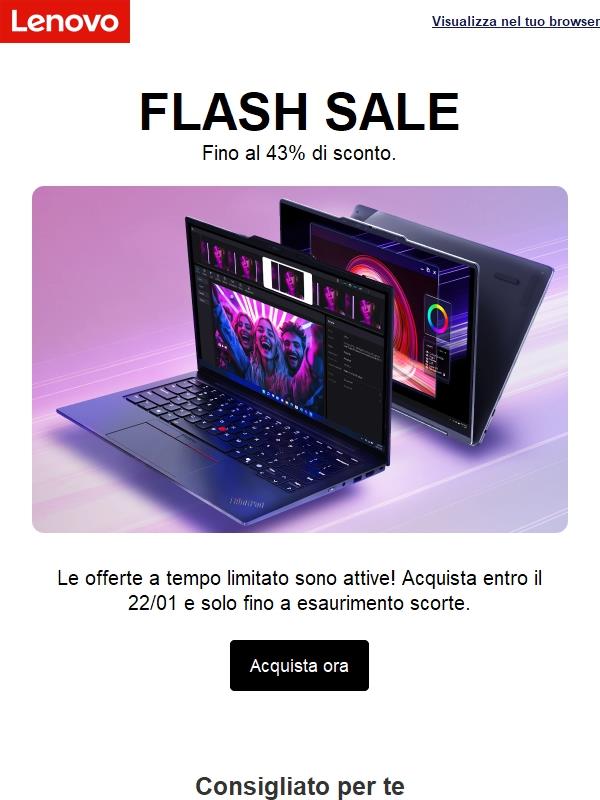
Task: Click the red TrackPoint nub on the keyboard
Action: (222, 429)
